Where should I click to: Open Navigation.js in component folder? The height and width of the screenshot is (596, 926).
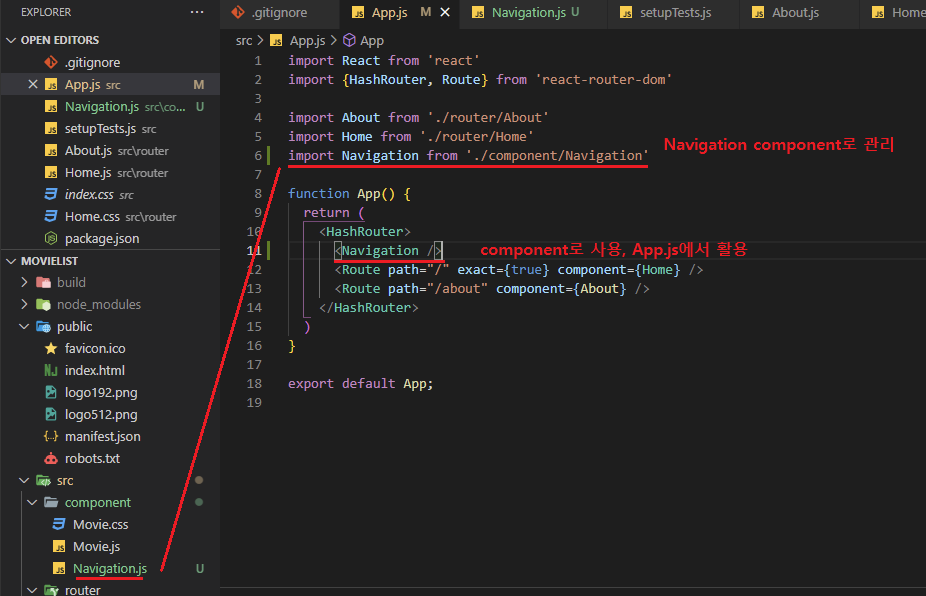pos(110,568)
